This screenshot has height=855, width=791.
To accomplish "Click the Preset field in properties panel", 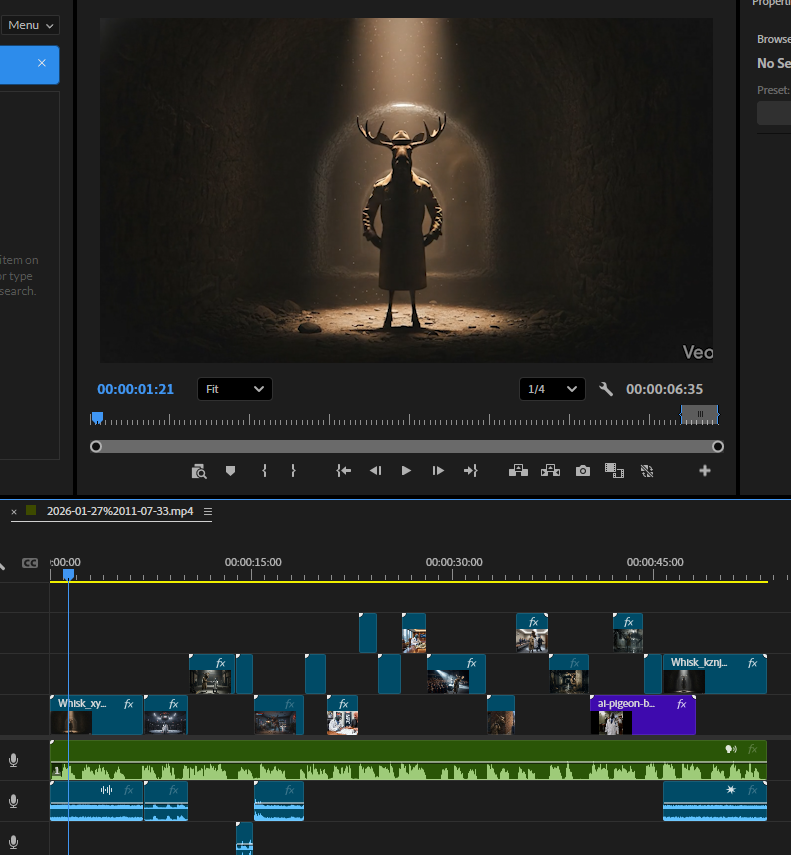I will (774, 113).
